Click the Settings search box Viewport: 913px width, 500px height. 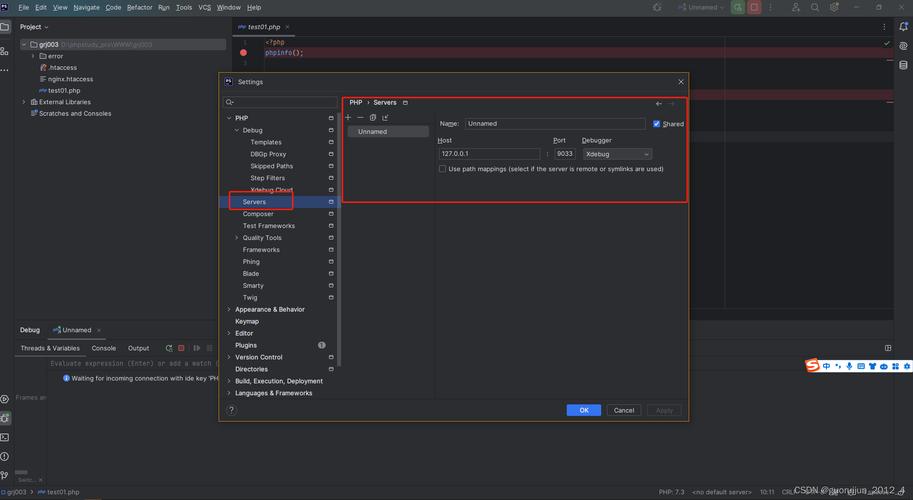pos(280,102)
